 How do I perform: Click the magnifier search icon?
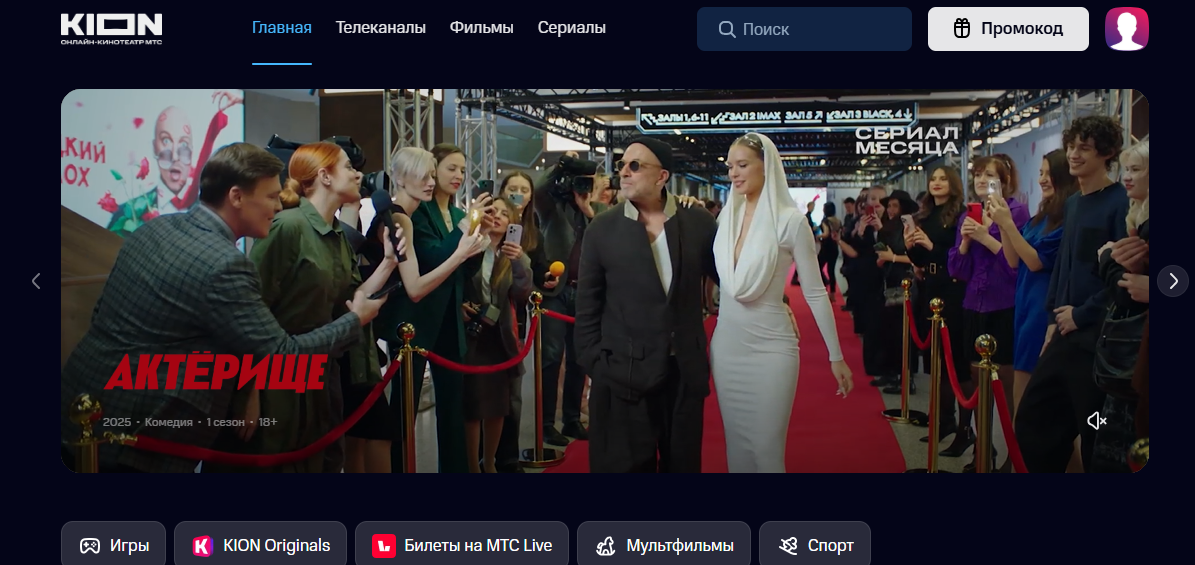tap(726, 30)
